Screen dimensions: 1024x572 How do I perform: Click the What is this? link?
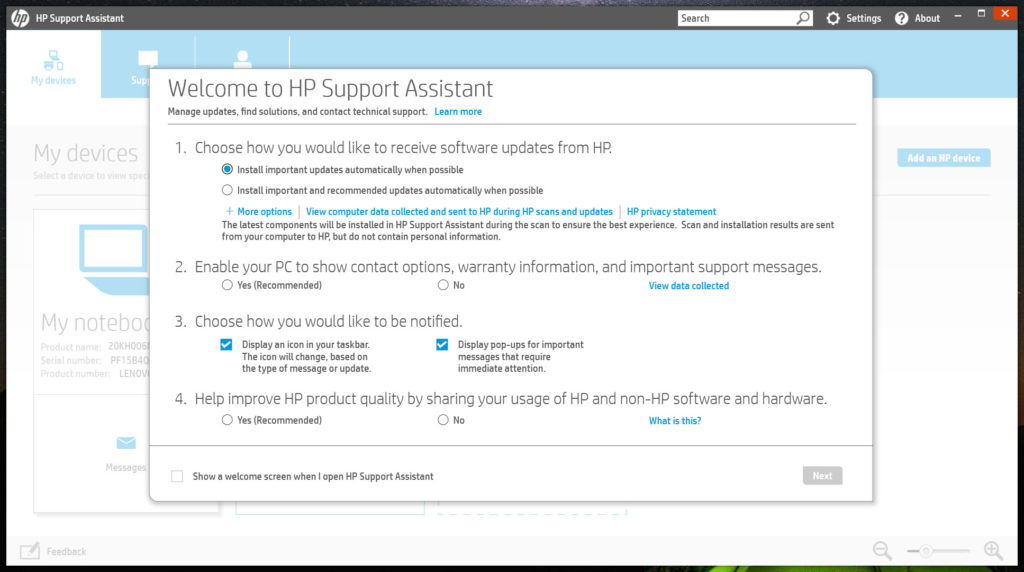(675, 421)
